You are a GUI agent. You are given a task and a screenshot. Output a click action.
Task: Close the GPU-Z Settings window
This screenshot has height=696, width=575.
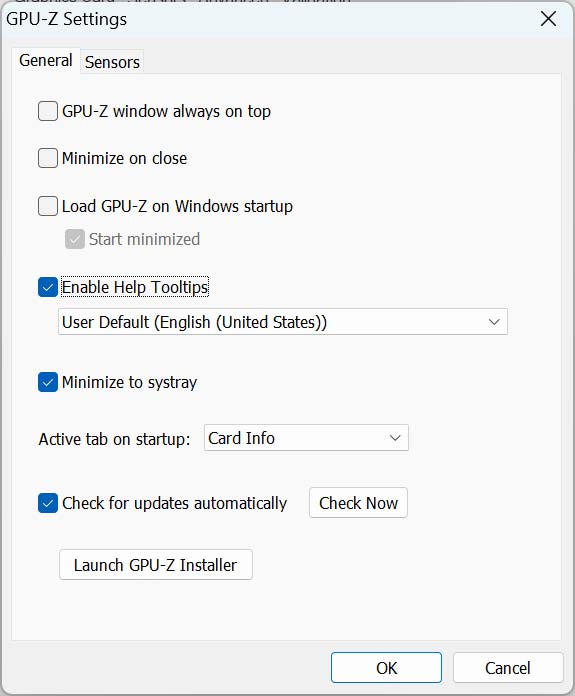[548, 19]
